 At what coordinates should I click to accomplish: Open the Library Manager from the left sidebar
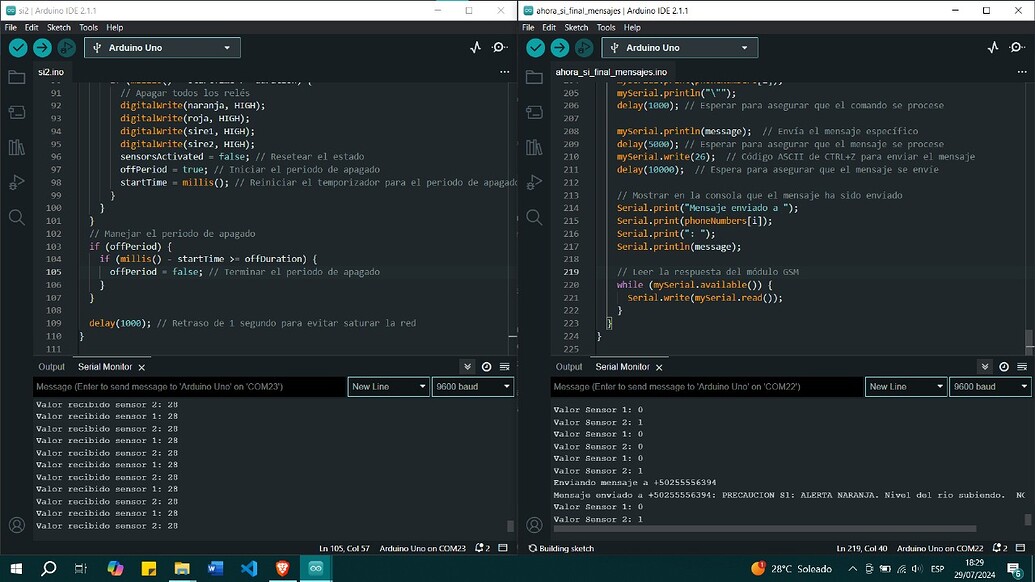click(15, 147)
